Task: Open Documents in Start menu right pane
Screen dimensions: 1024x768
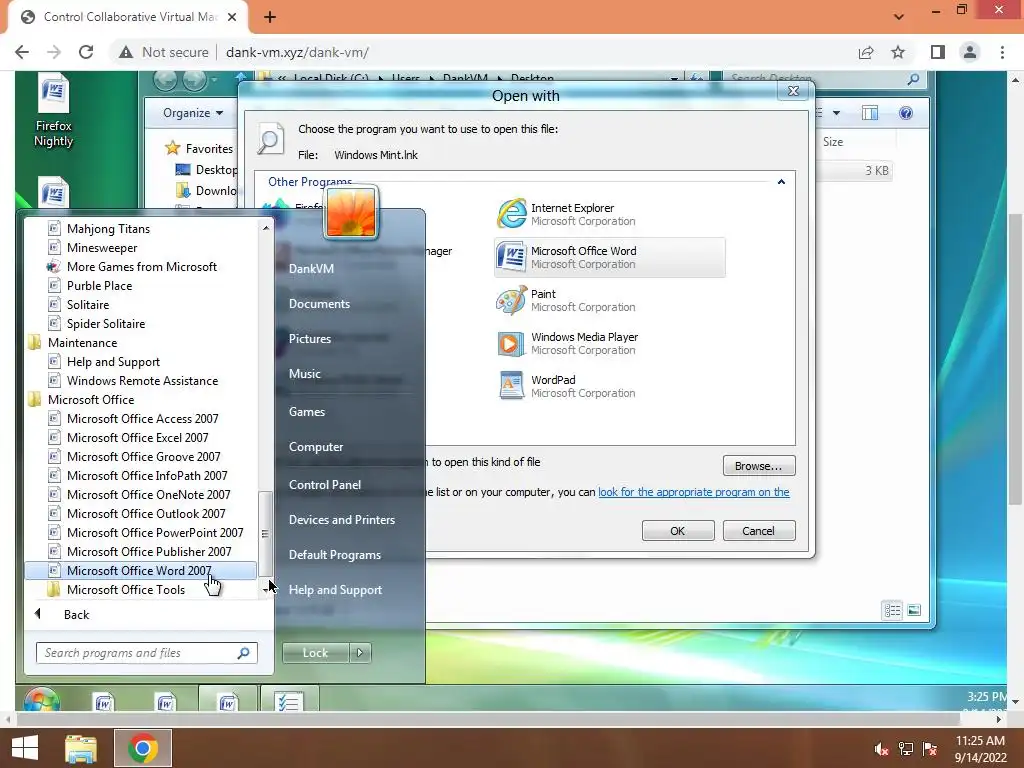Action: click(319, 304)
